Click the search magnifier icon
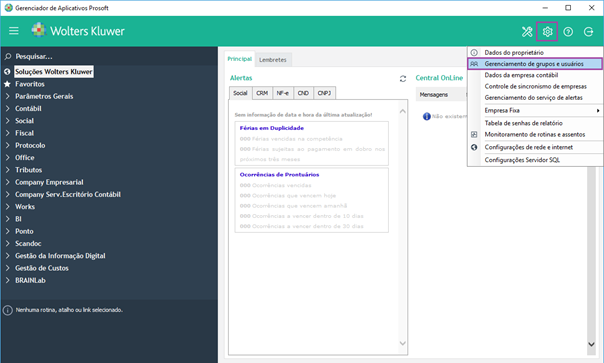 [x=8, y=56]
